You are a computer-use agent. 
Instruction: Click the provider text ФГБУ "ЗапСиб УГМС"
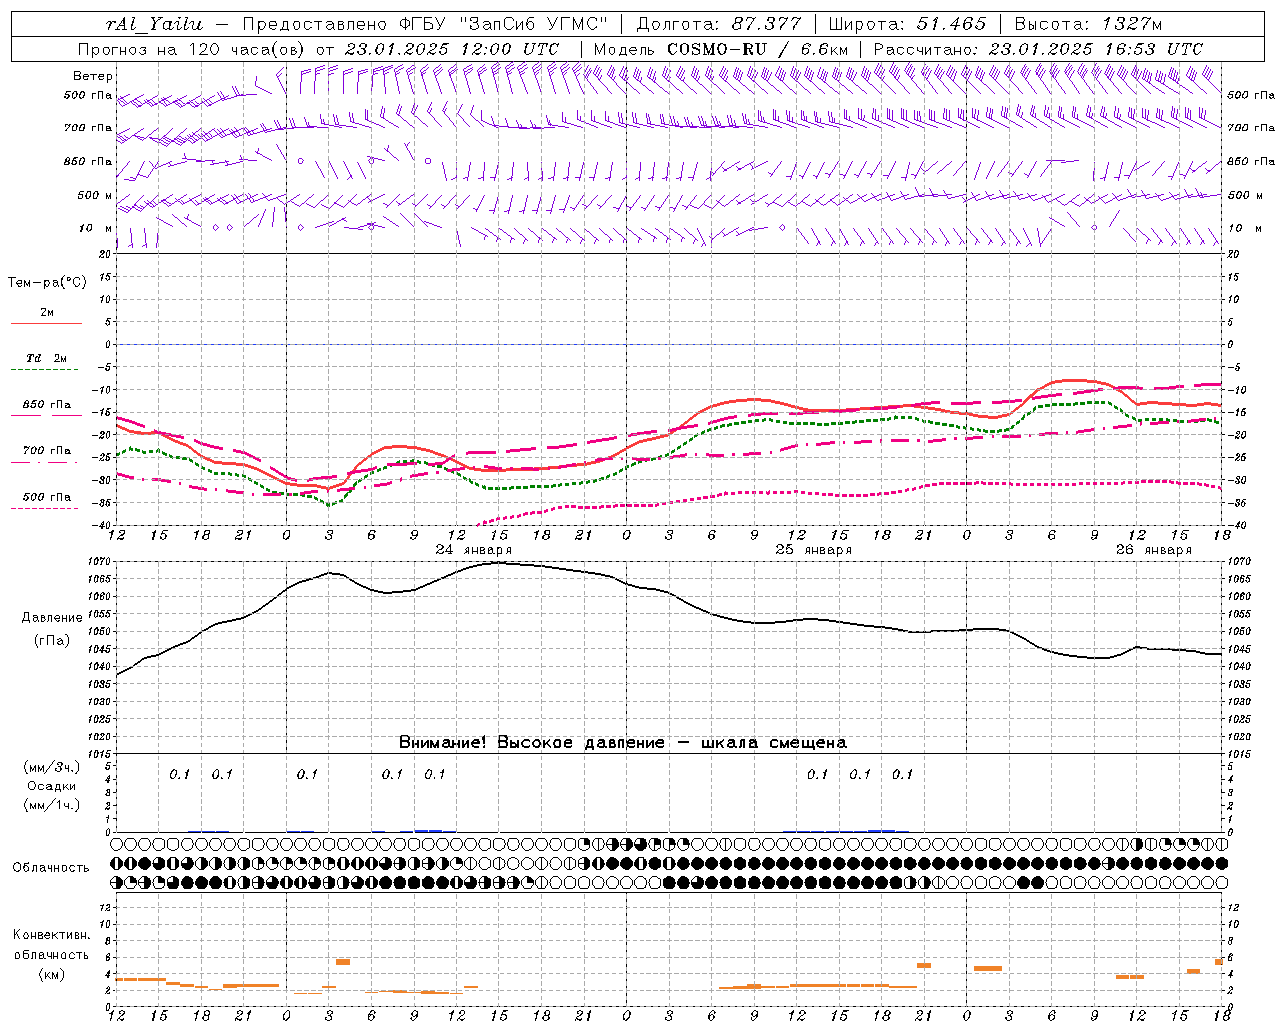[x=506, y=24]
